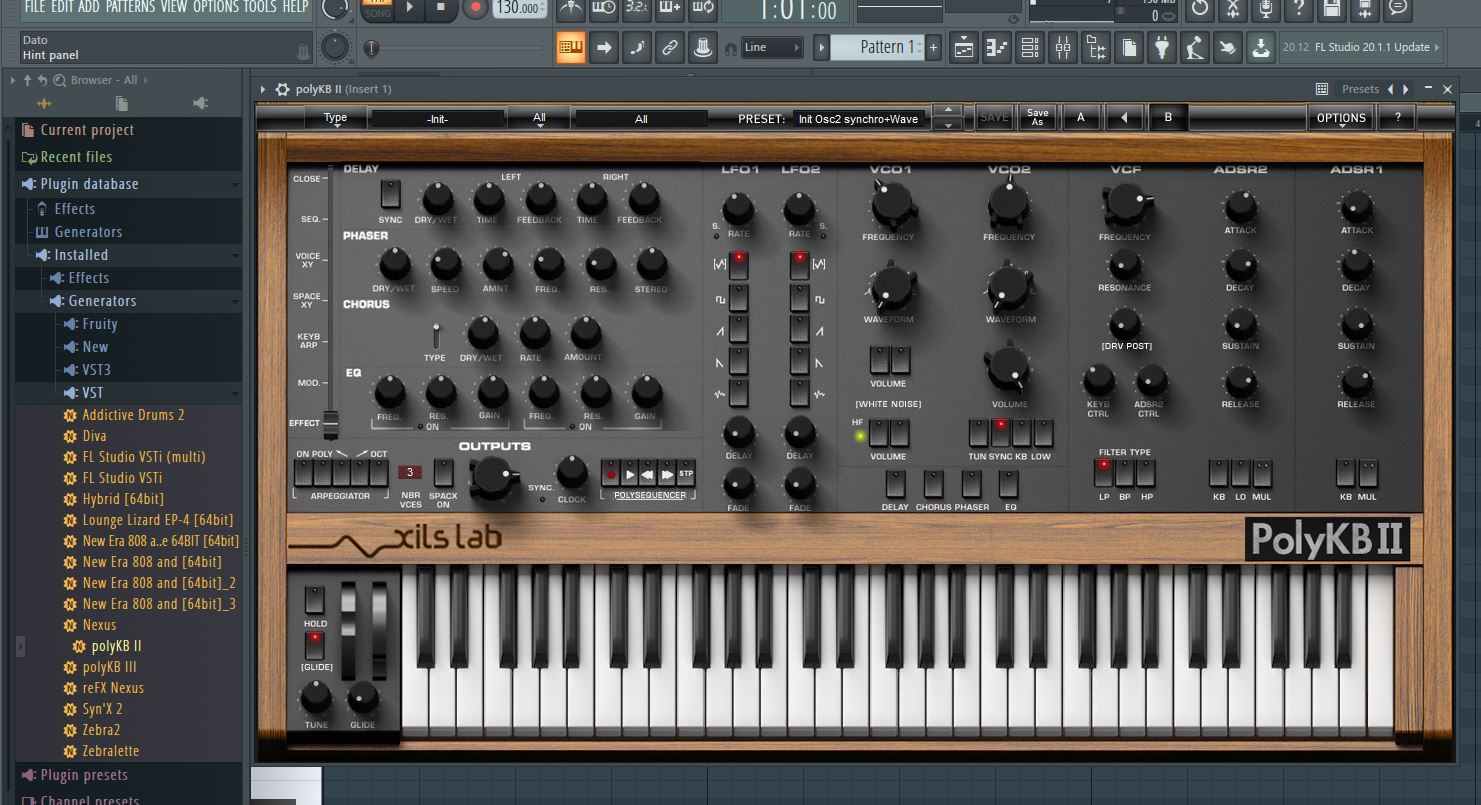Select preset slot A
The width and height of the screenshot is (1481, 805).
(1080, 118)
